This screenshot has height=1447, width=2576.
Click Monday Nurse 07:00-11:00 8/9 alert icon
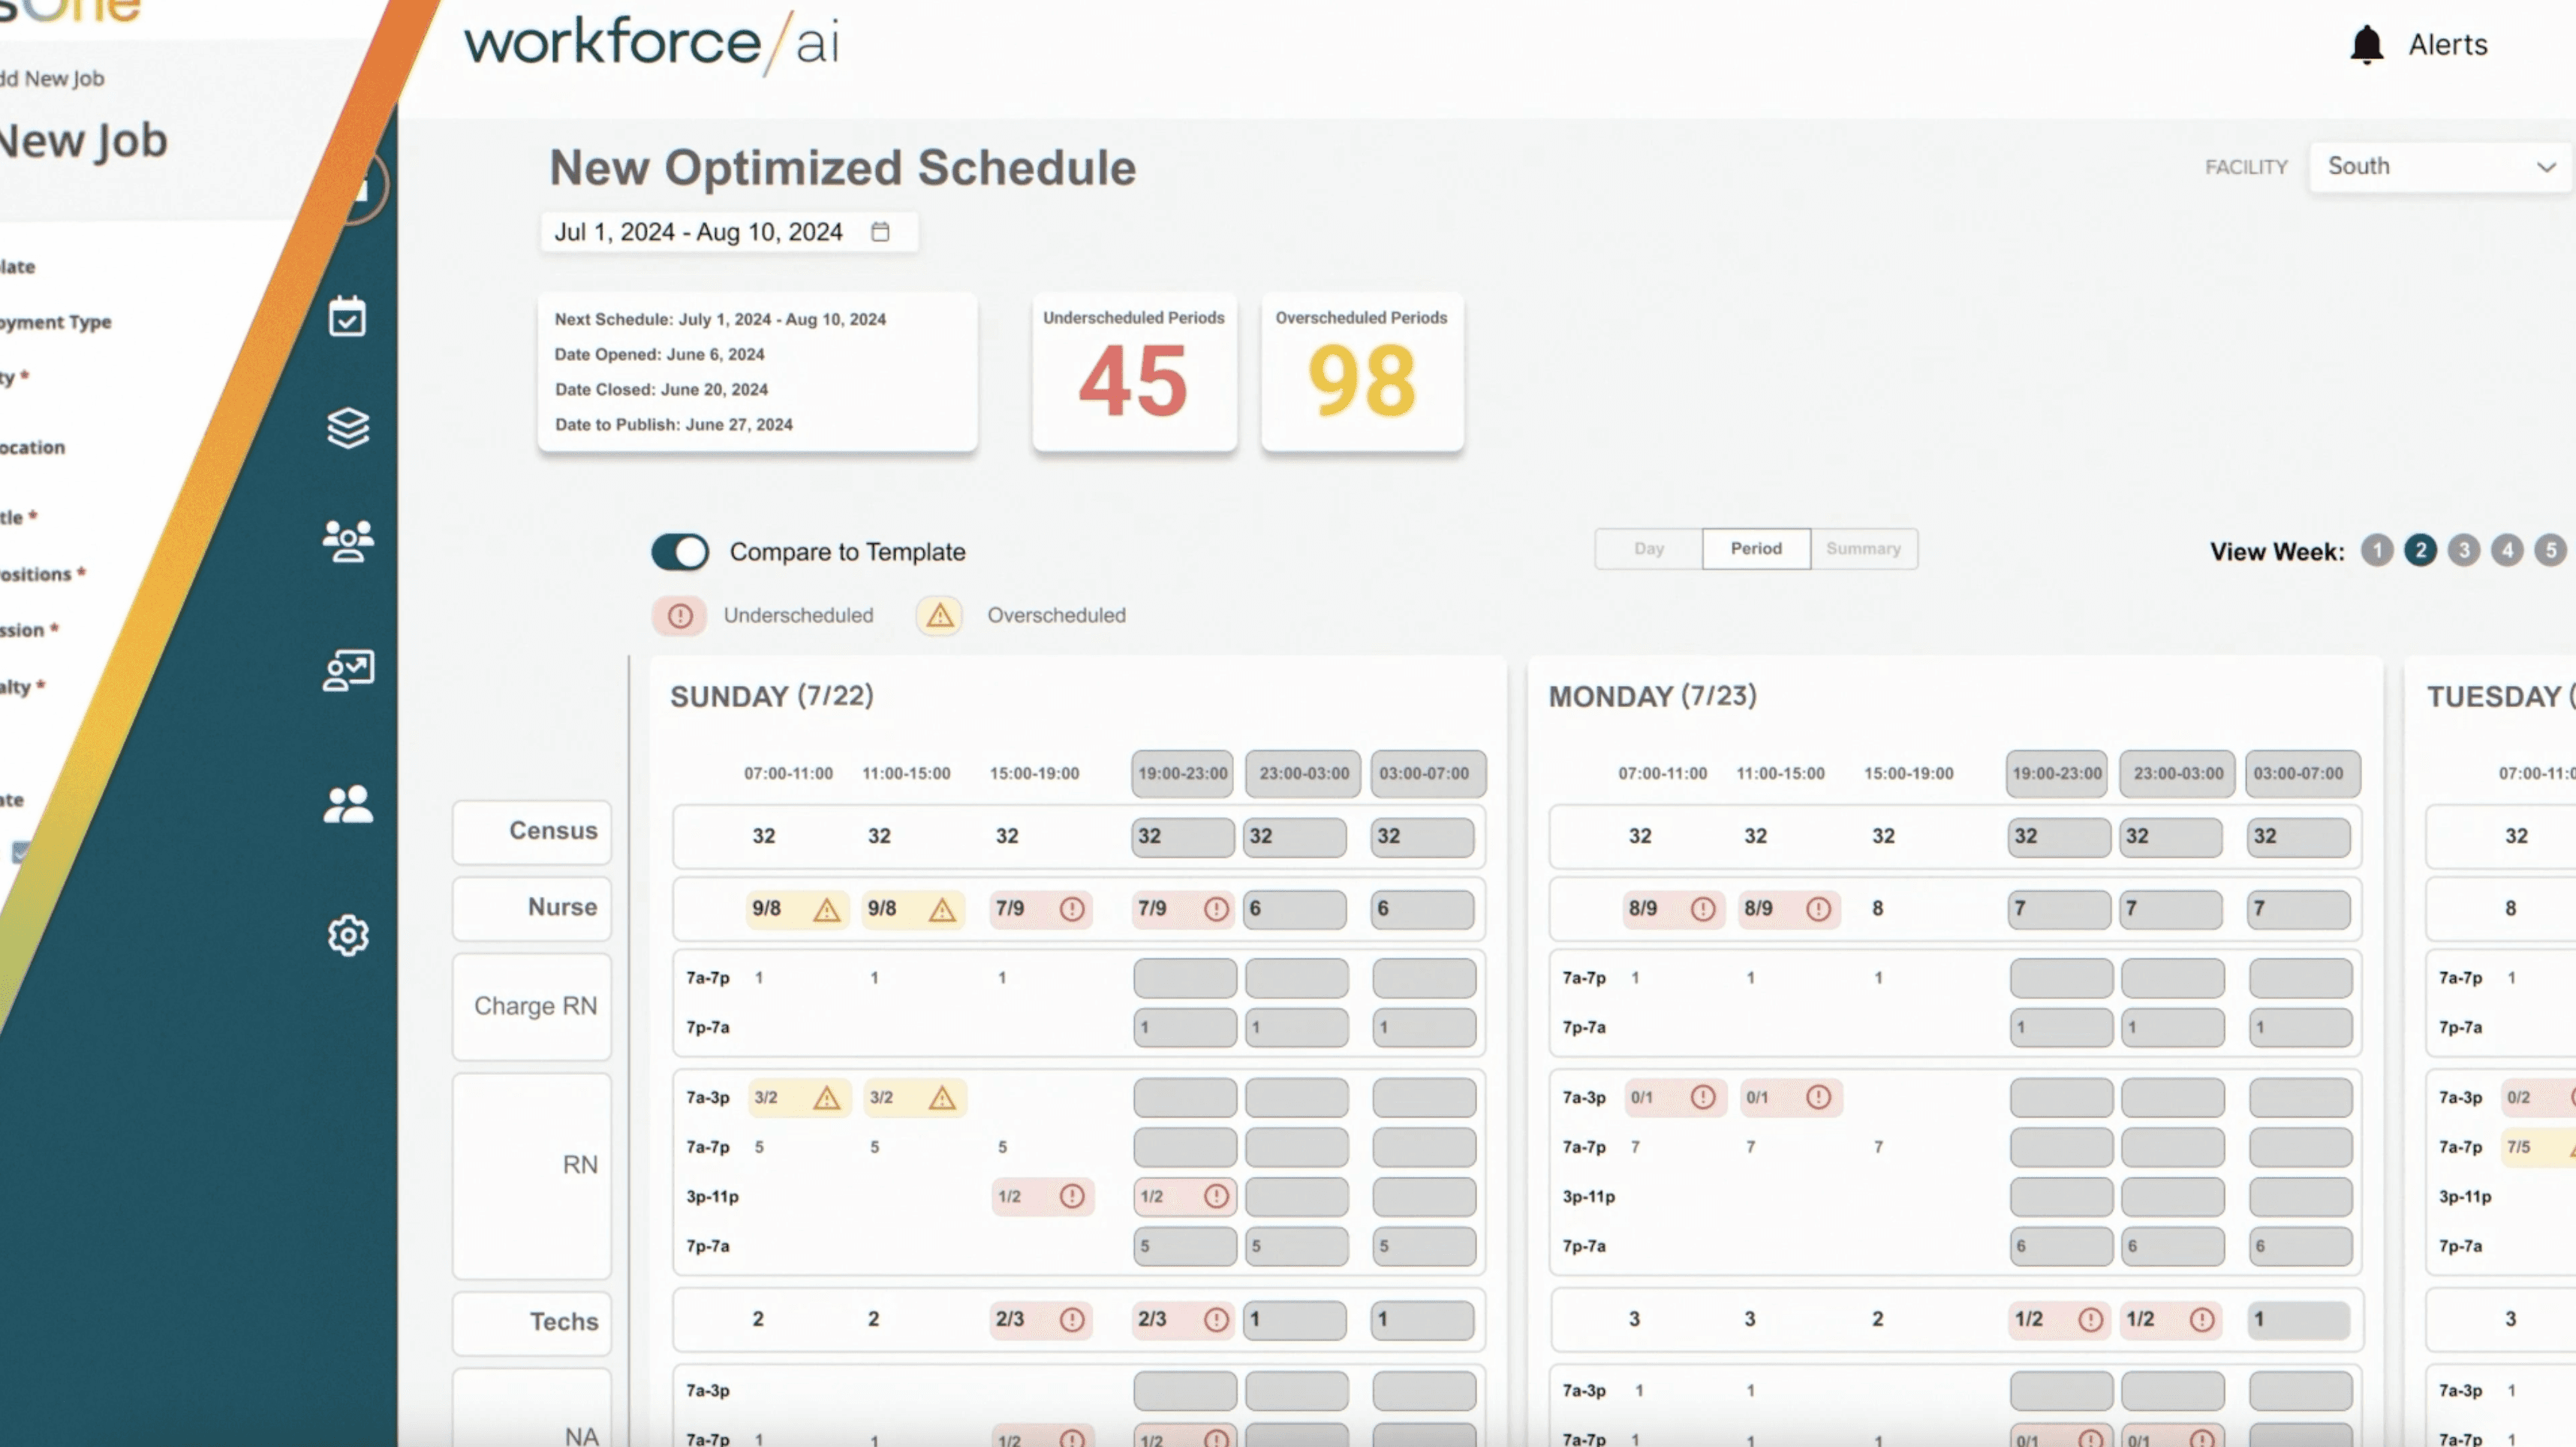pos(1703,909)
